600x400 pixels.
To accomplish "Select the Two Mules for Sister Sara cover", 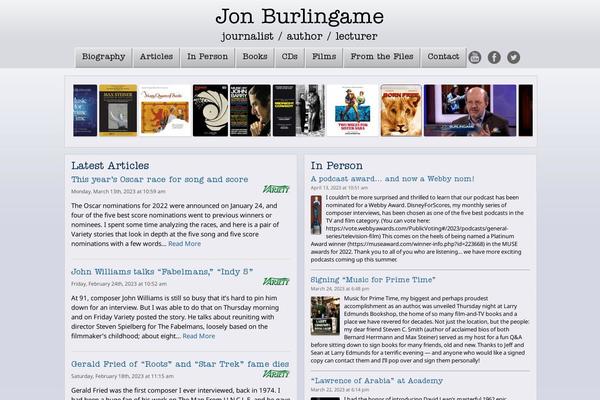I will coord(352,110).
